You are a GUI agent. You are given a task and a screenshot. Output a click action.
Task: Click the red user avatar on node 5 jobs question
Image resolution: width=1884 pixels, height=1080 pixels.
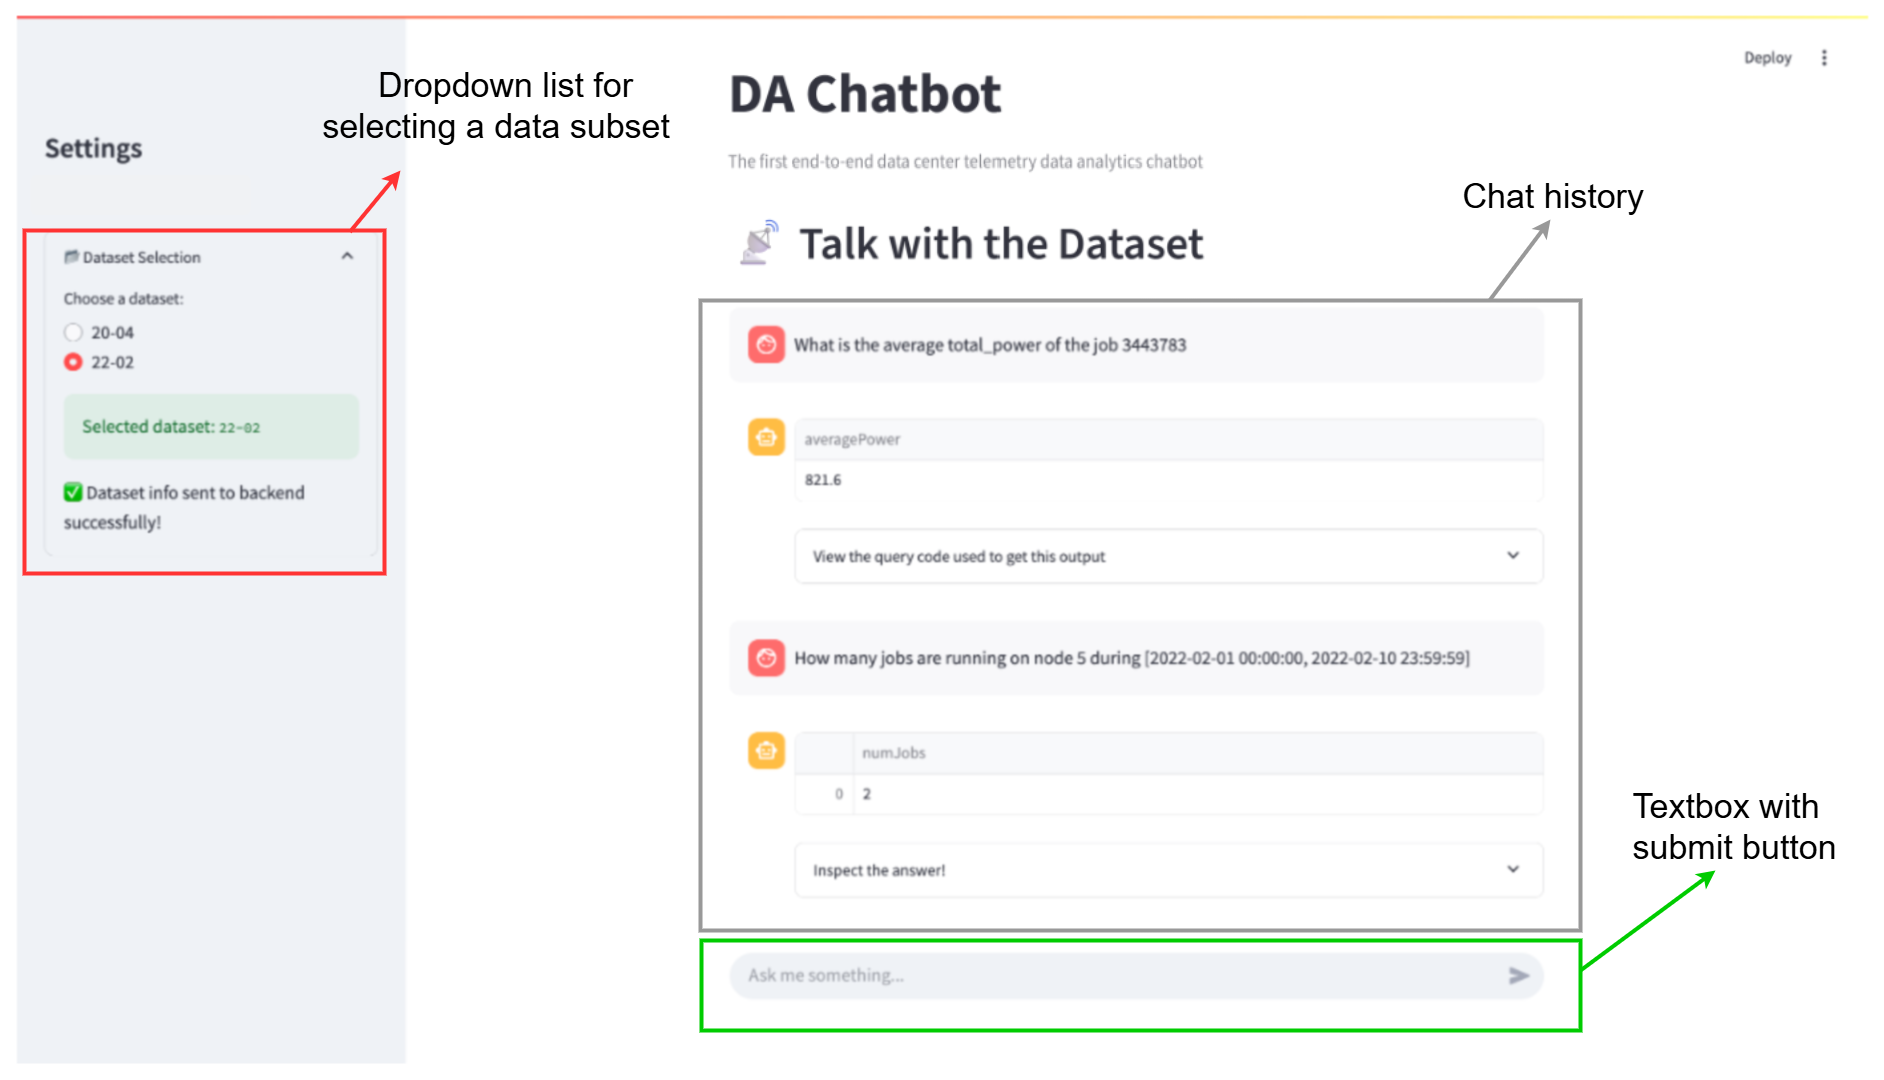pyautogui.click(x=766, y=658)
